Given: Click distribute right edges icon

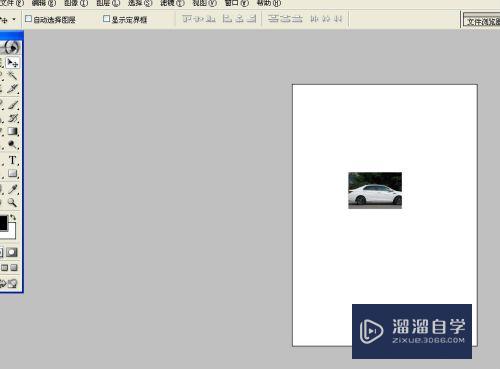Looking at the screenshot, I should point(338,19).
